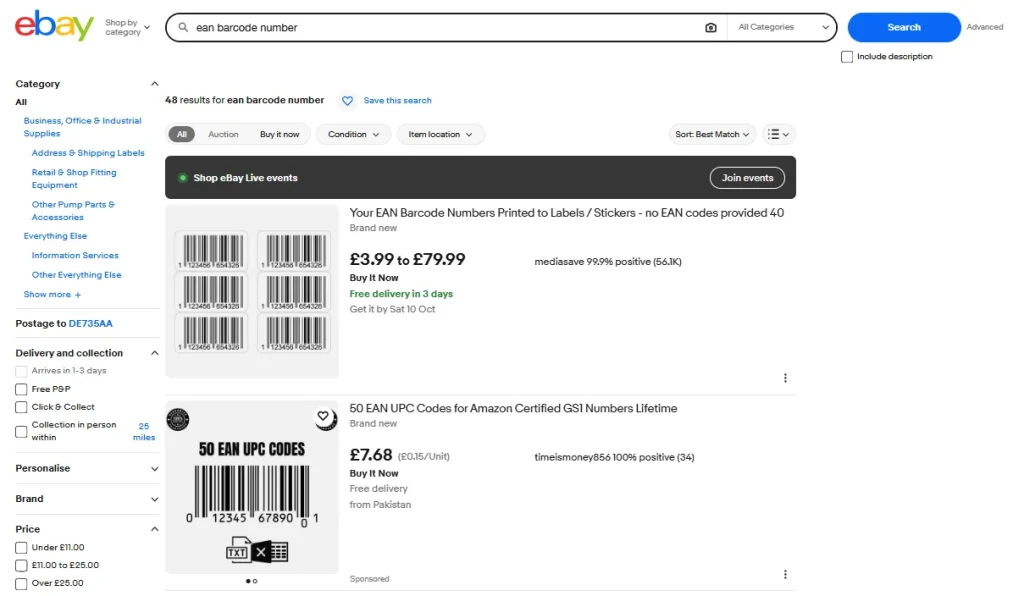Click the plus icon beside Show more
The image size is (1024, 596).
(x=78, y=295)
